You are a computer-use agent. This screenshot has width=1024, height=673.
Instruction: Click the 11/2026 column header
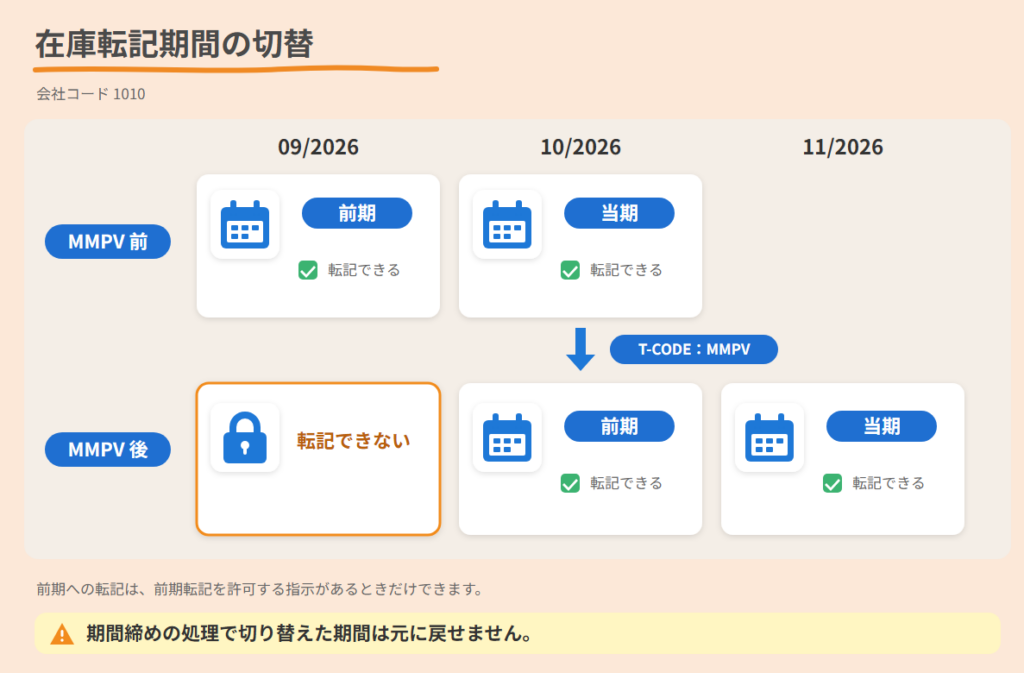842,147
